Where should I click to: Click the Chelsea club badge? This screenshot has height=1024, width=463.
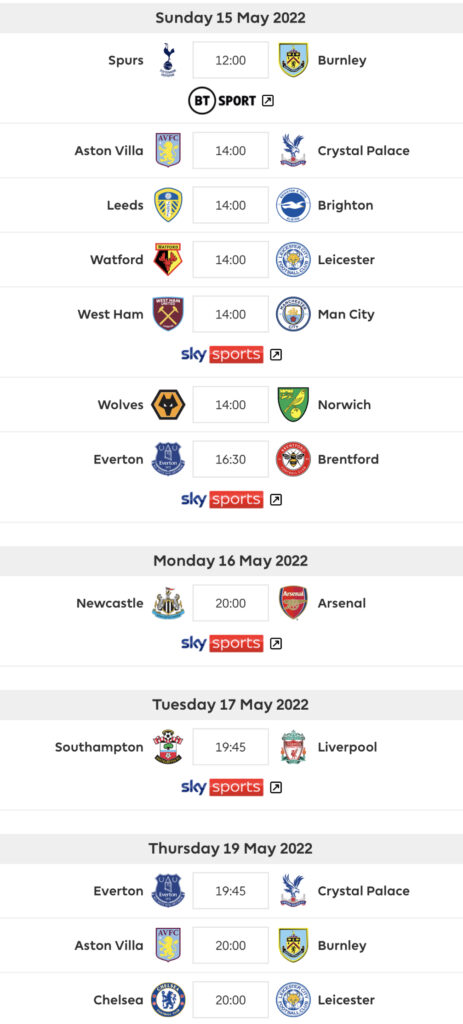(x=168, y=1000)
